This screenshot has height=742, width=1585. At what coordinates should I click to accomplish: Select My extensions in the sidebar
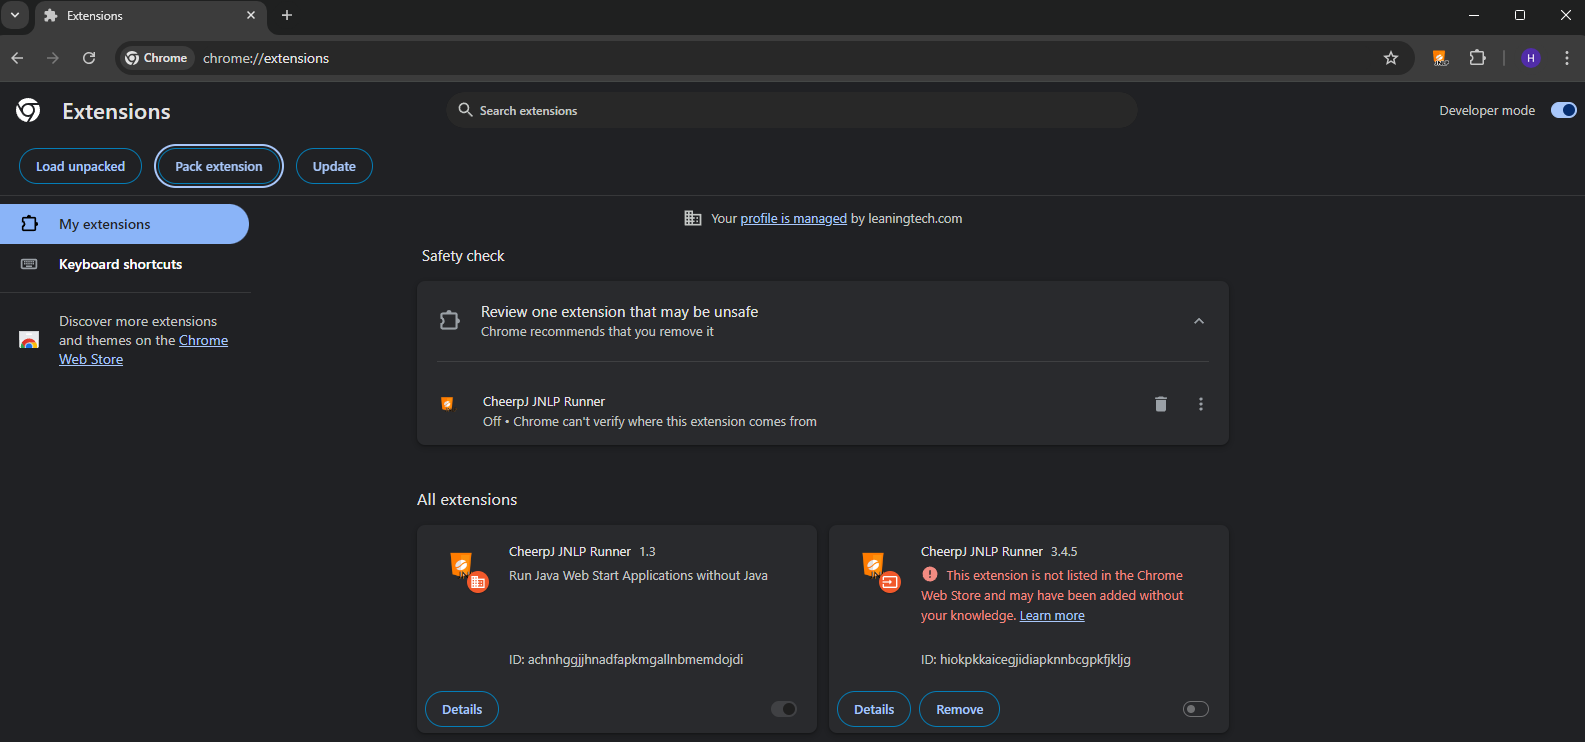(105, 224)
